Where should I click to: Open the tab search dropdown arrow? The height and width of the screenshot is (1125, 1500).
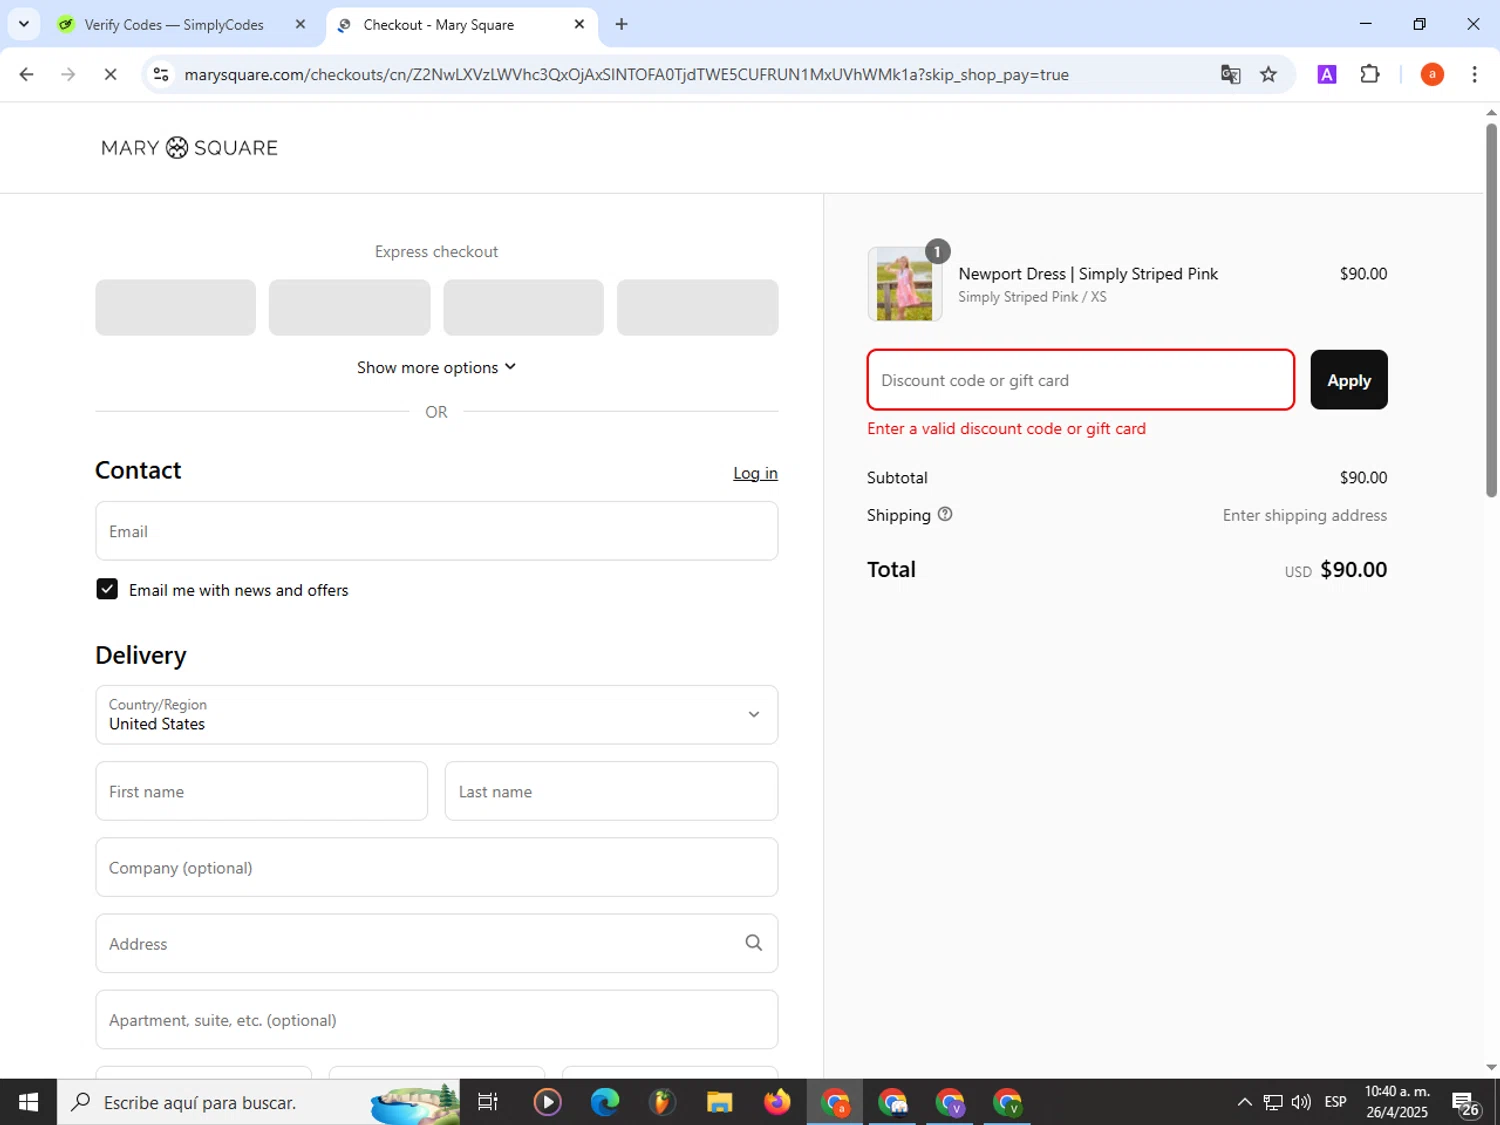tap(23, 24)
